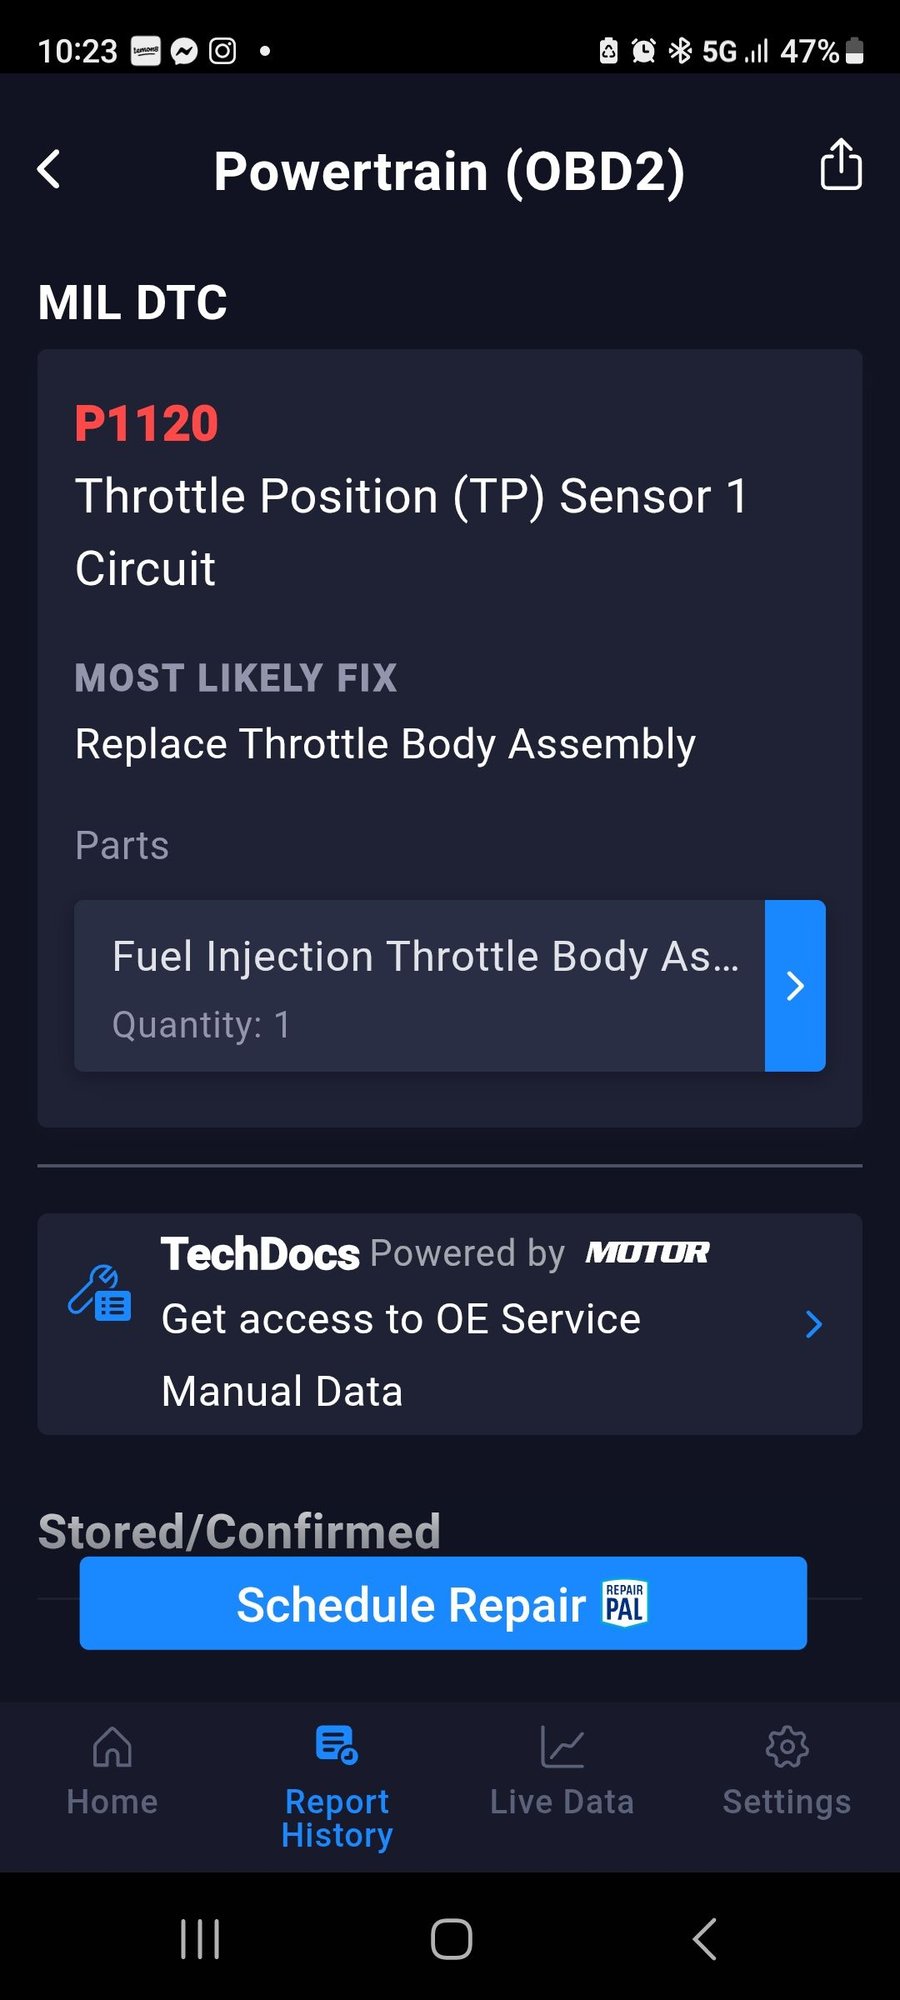The image size is (900, 2000).
Task: Open Fuel Injection Throttle Body part details arrow
Action: pyautogui.click(x=795, y=986)
